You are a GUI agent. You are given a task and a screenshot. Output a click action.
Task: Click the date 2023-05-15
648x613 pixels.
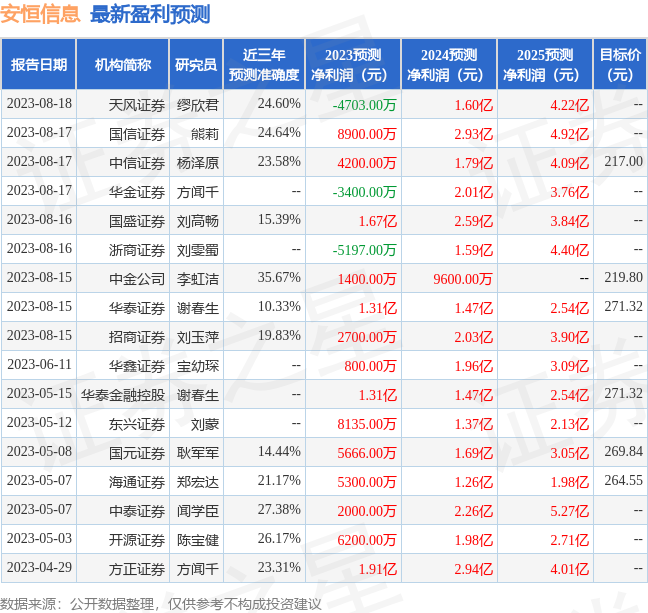[39, 393]
